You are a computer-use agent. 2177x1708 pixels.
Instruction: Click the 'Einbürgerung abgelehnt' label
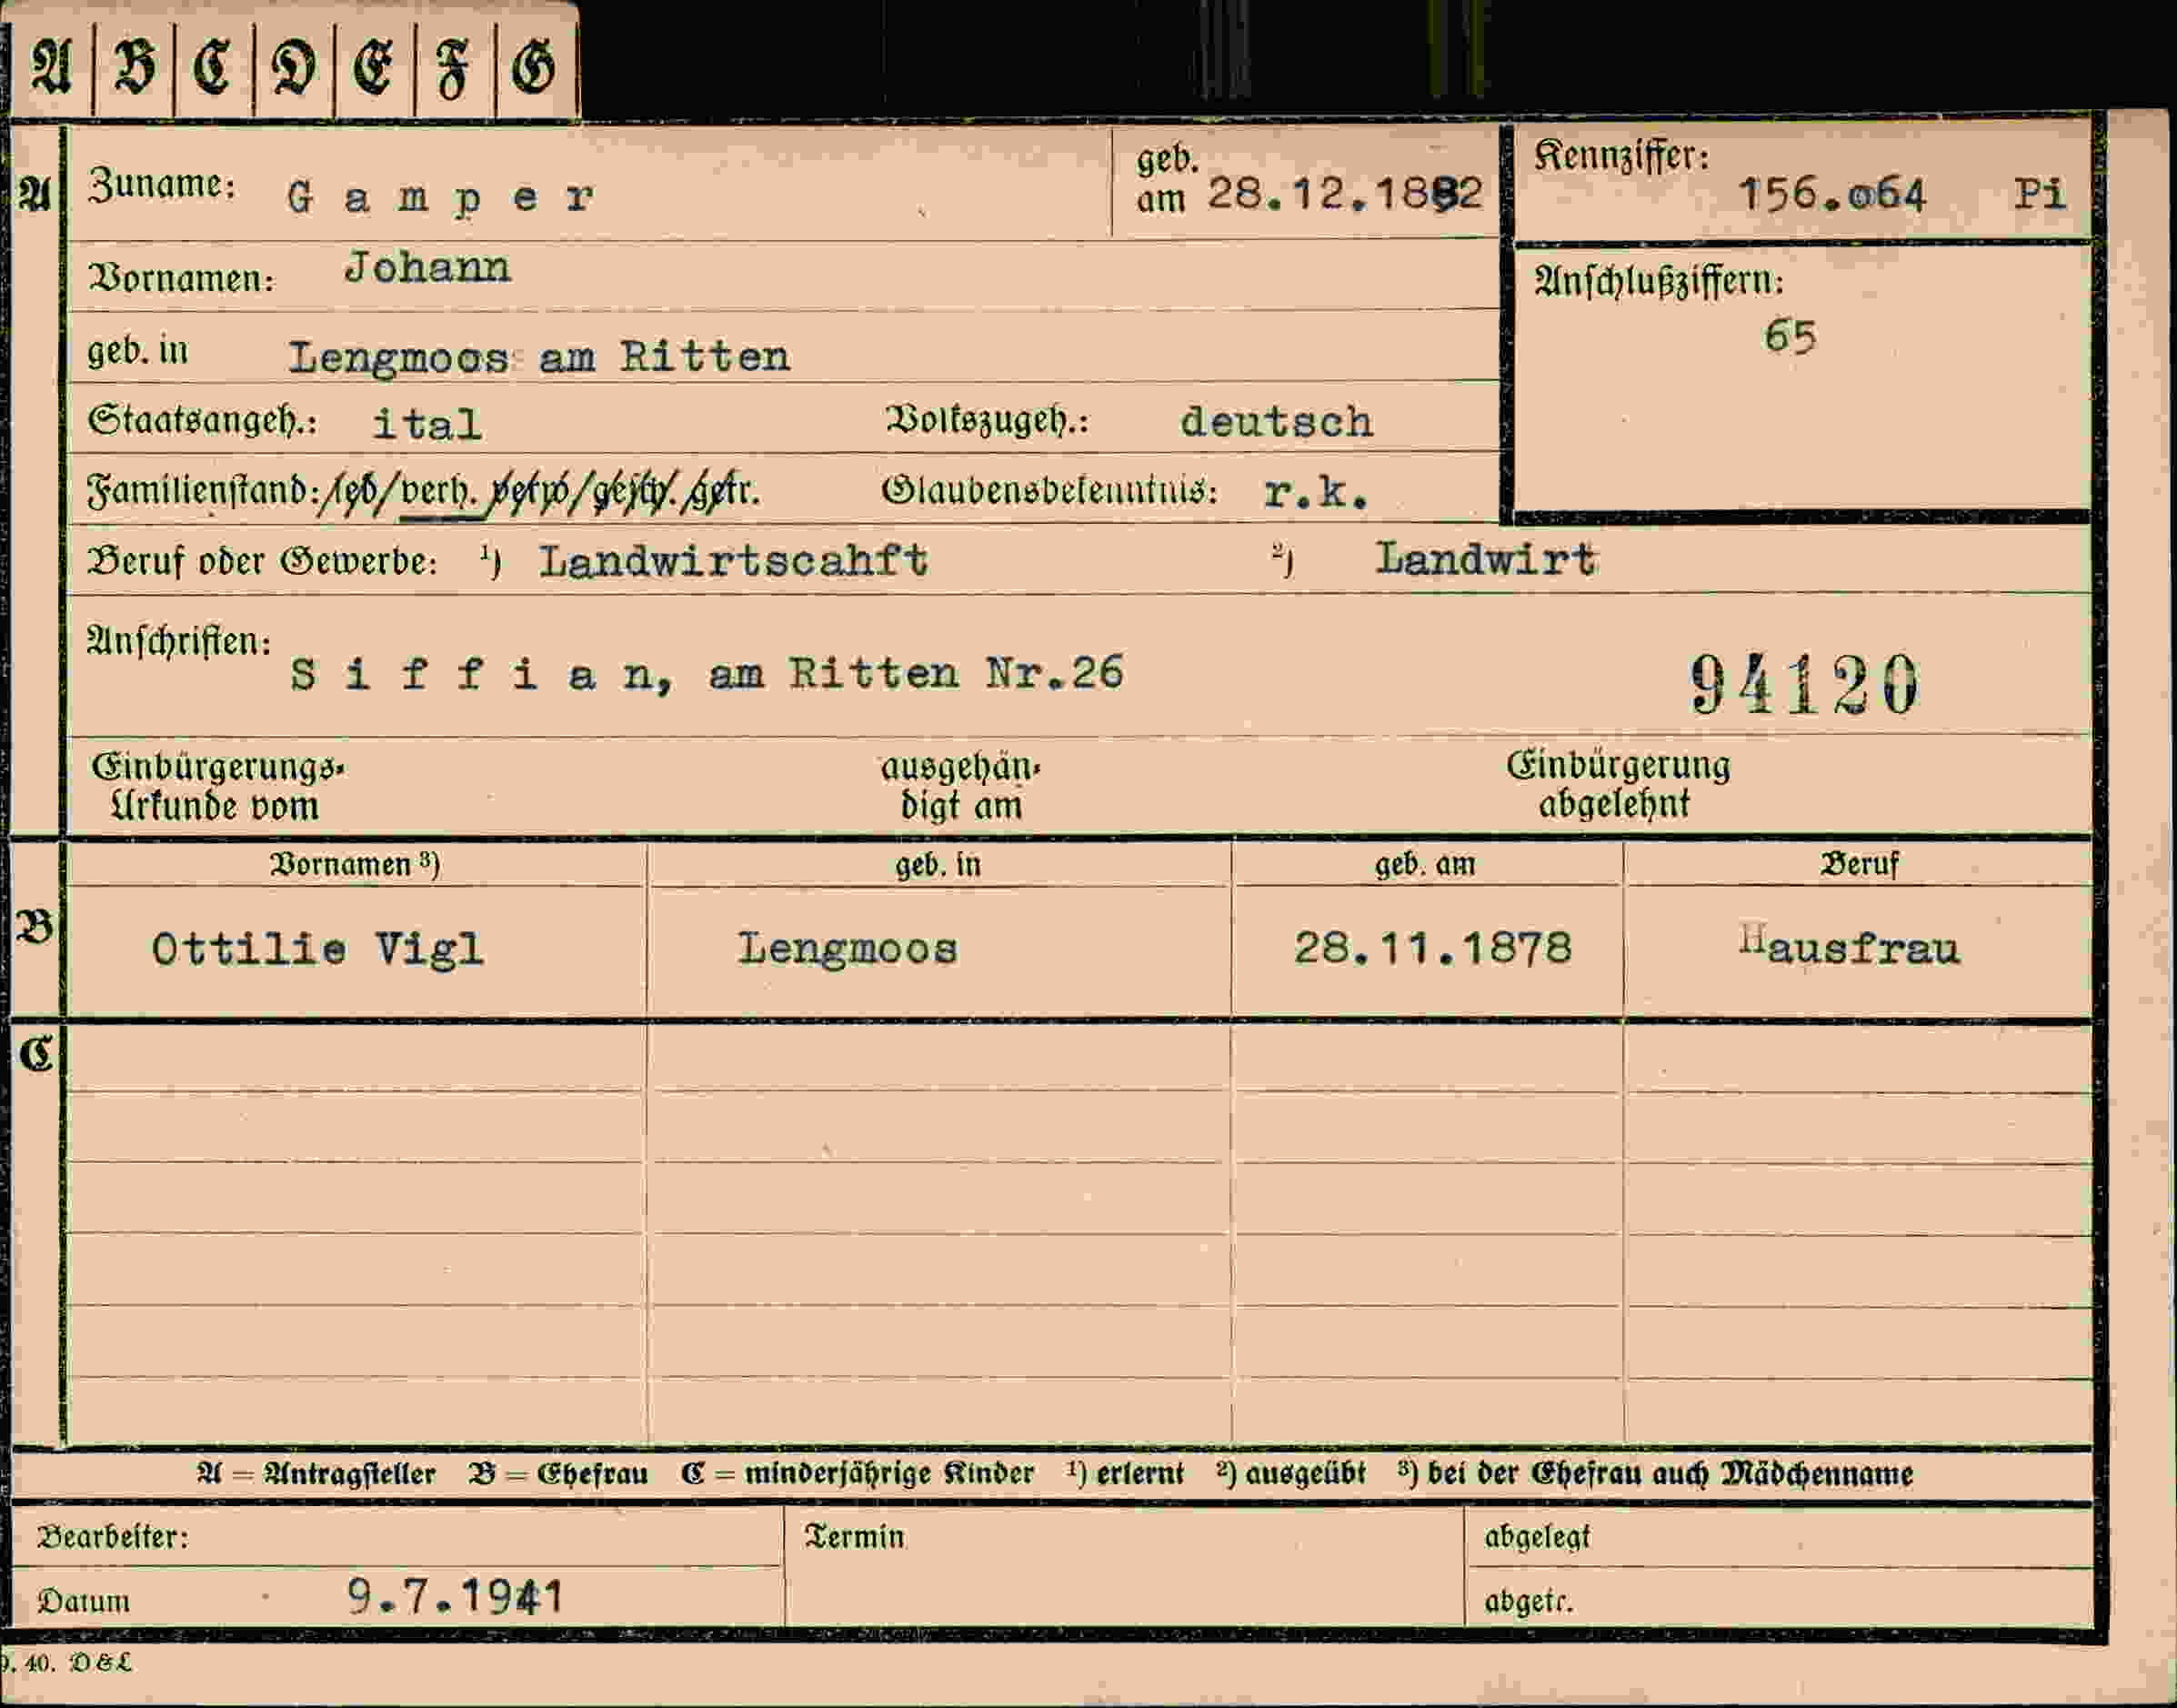coord(1618,785)
